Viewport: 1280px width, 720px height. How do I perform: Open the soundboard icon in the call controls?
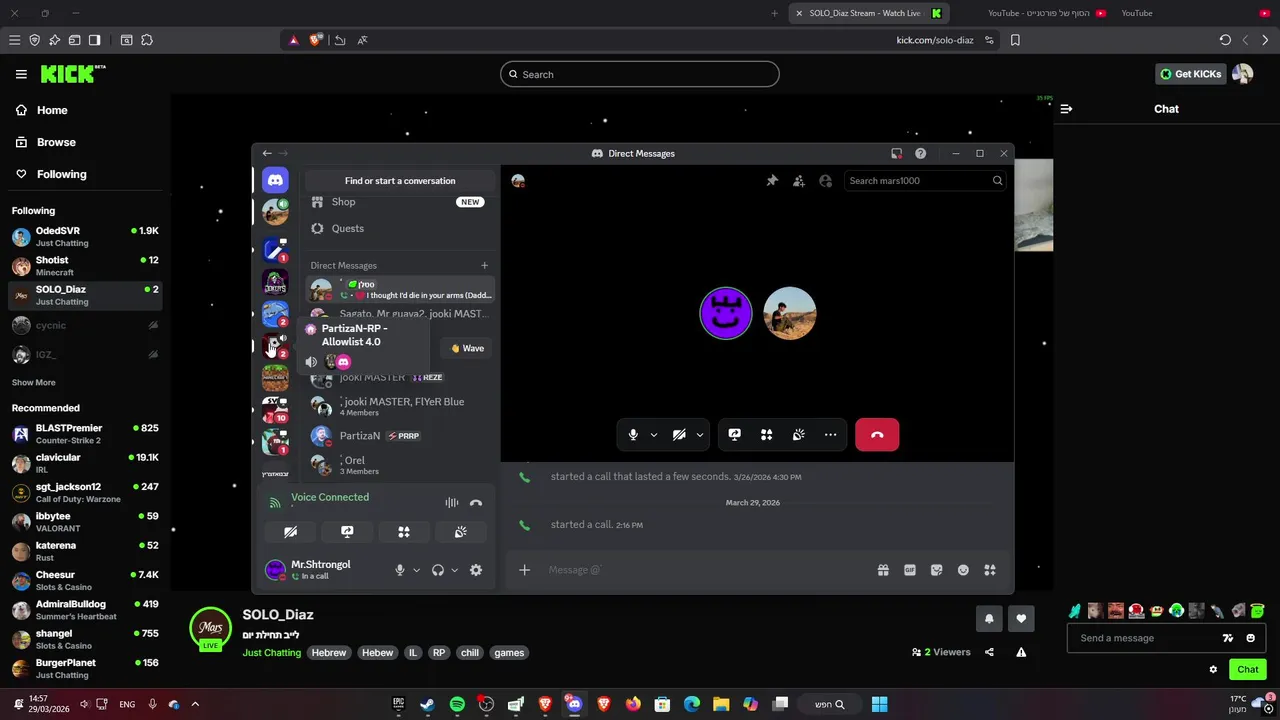[x=799, y=435]
